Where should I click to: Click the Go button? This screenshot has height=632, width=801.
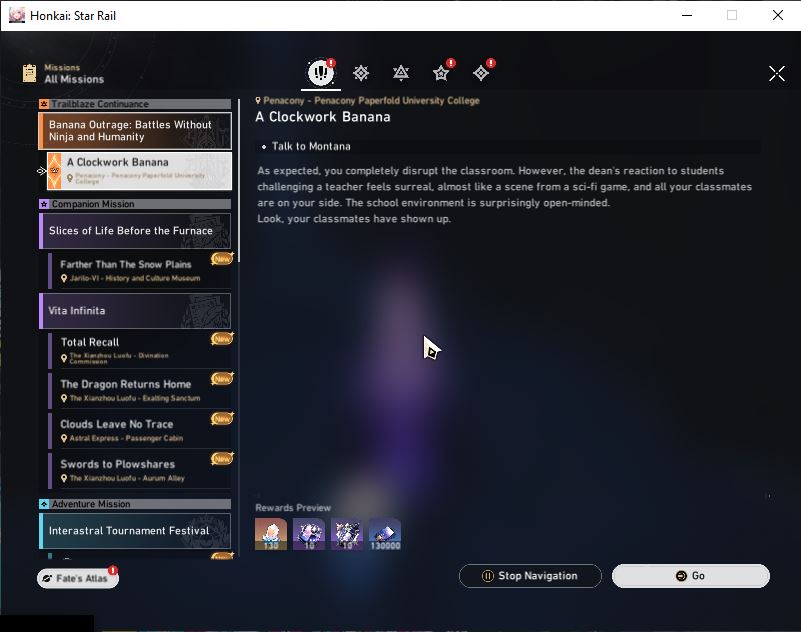(x=691, y=576)
